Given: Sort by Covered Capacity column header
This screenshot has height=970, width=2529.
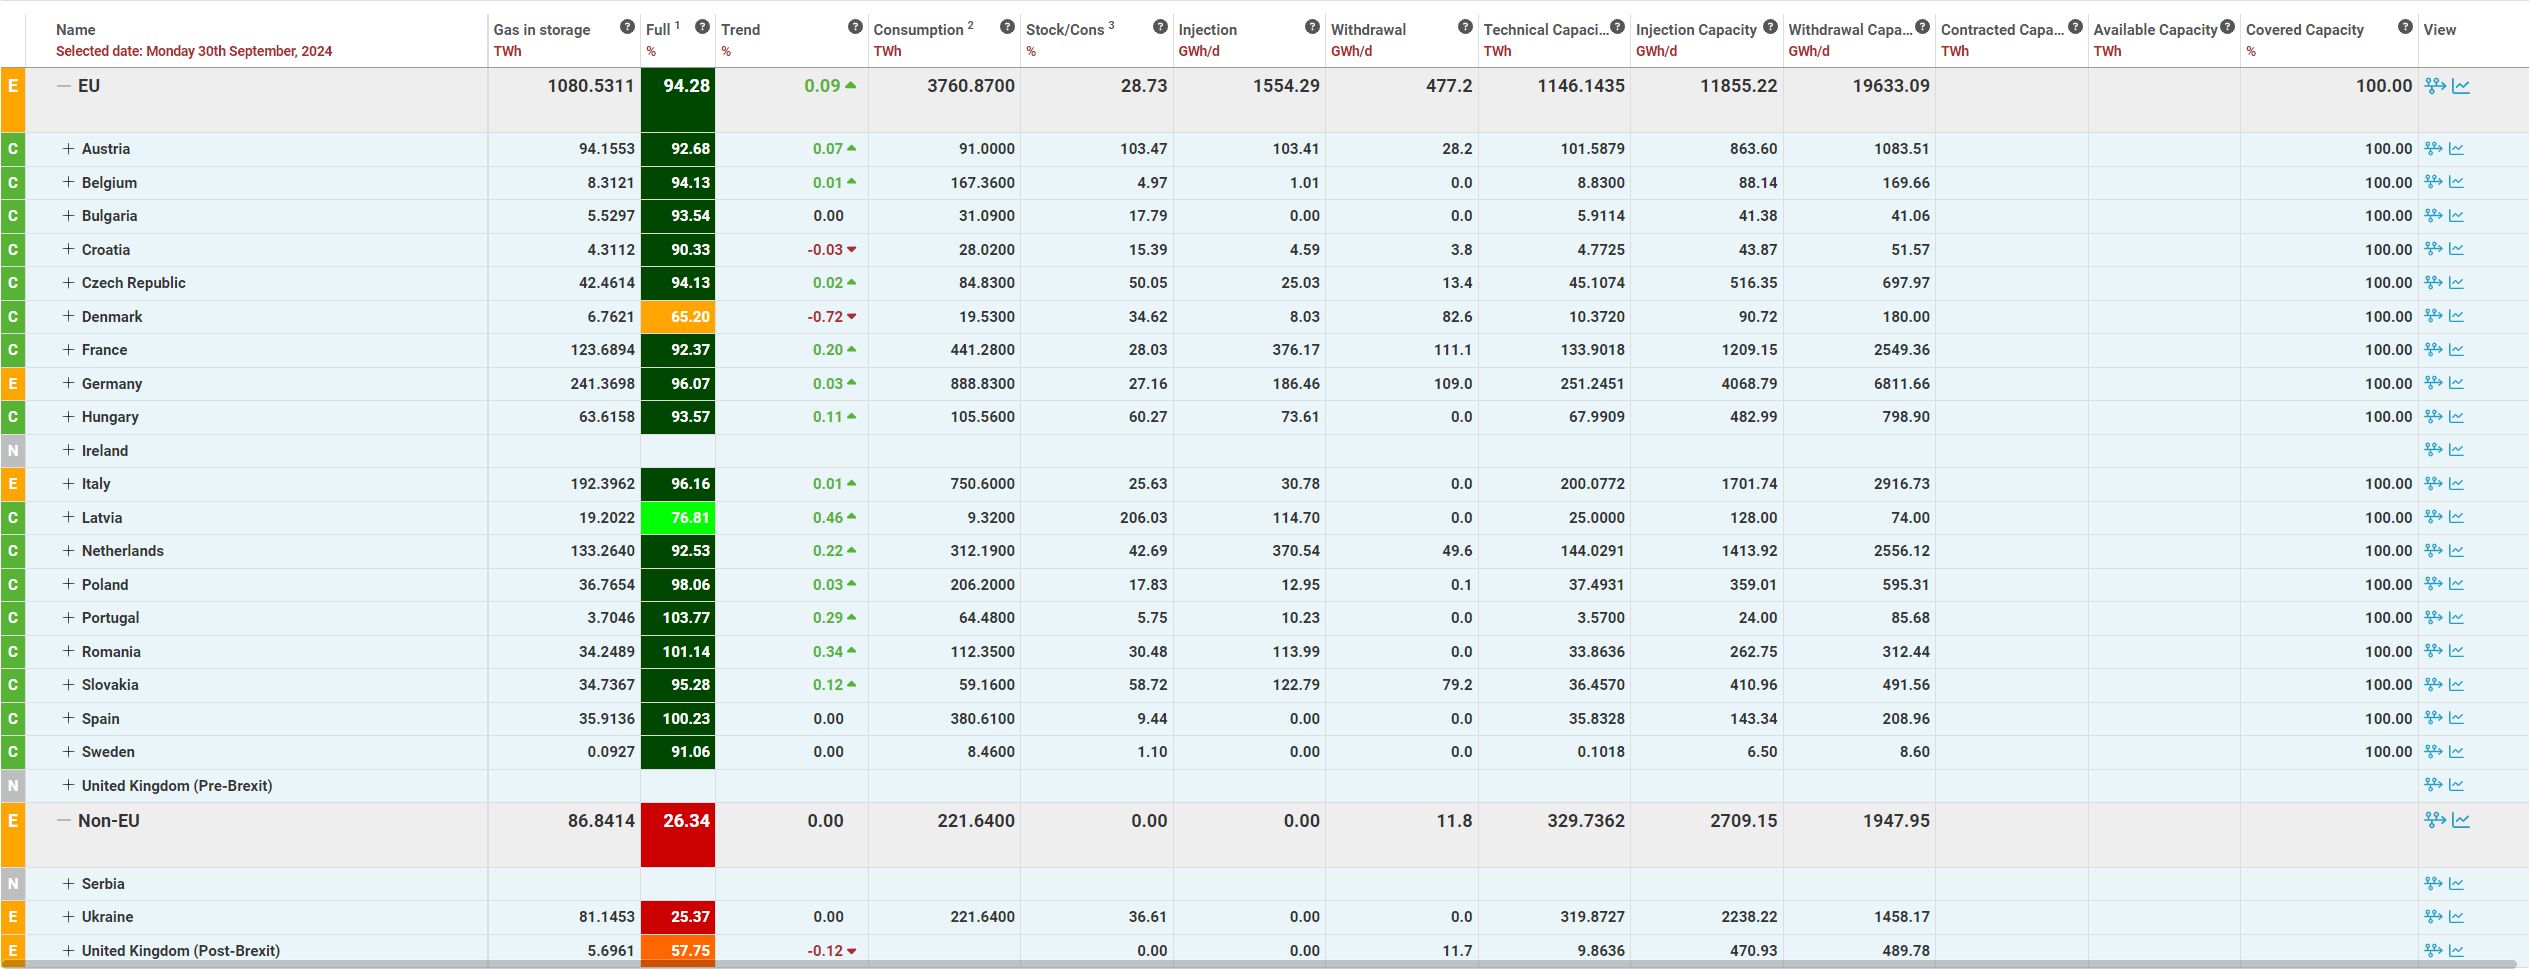Looking at the screenshot, I should [x=2305, y=30].
